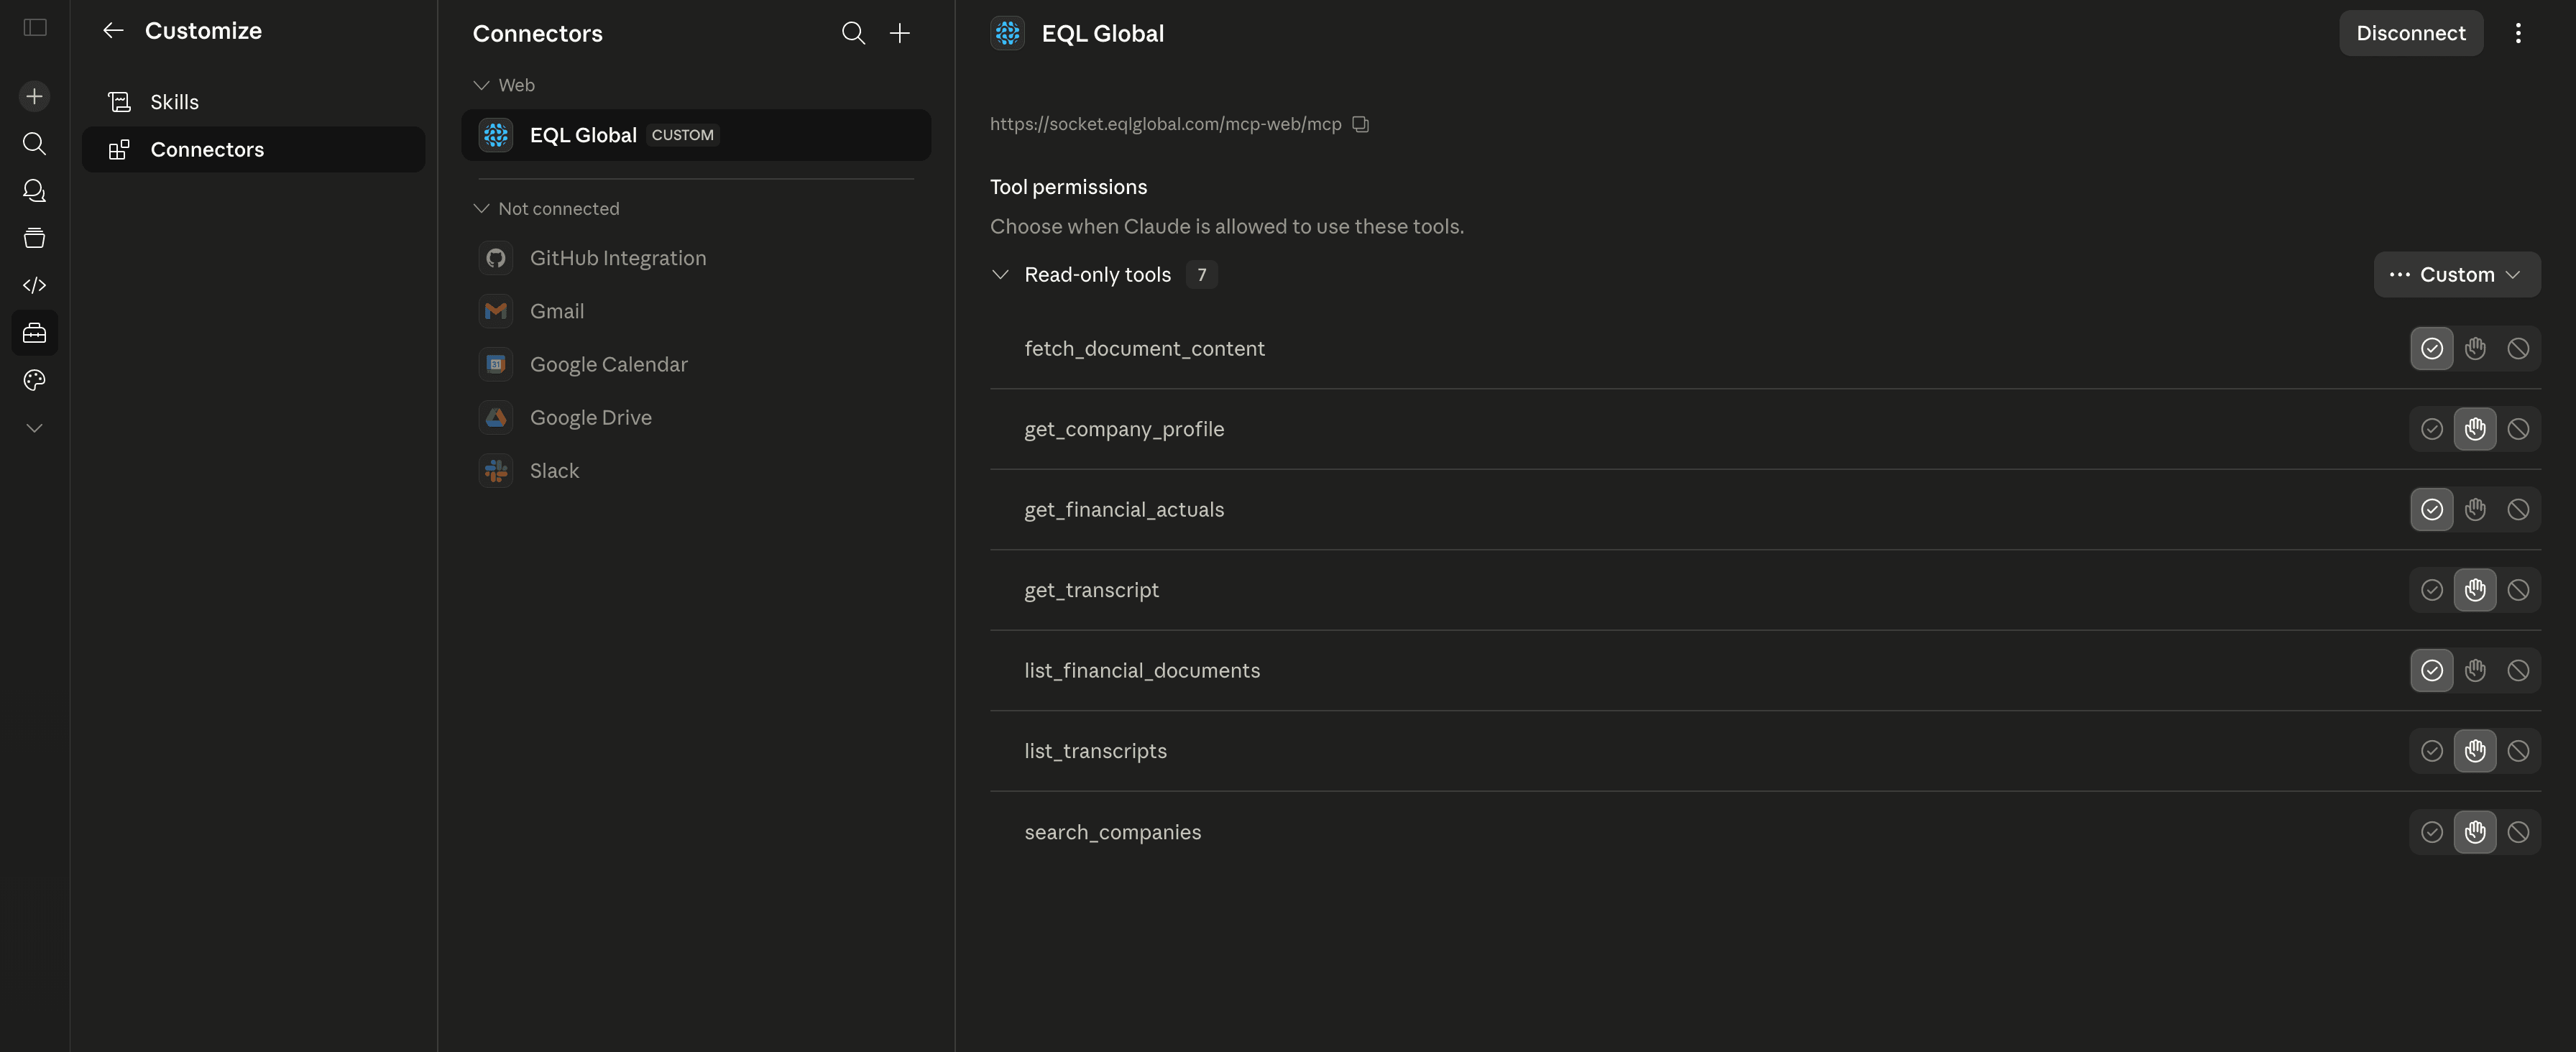Block the get_financial_actuals tool
The width and height of the screenshot is (2576, 1052).
pos(2518,509)
